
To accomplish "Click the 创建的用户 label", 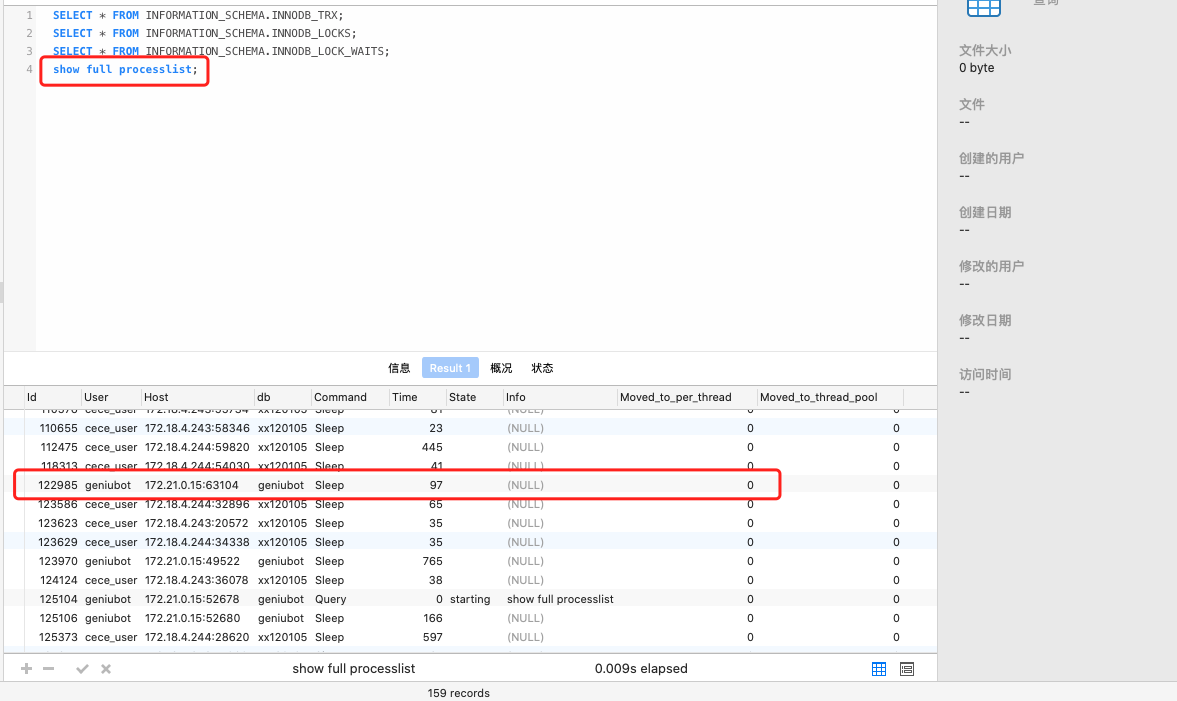I will 992,158.
